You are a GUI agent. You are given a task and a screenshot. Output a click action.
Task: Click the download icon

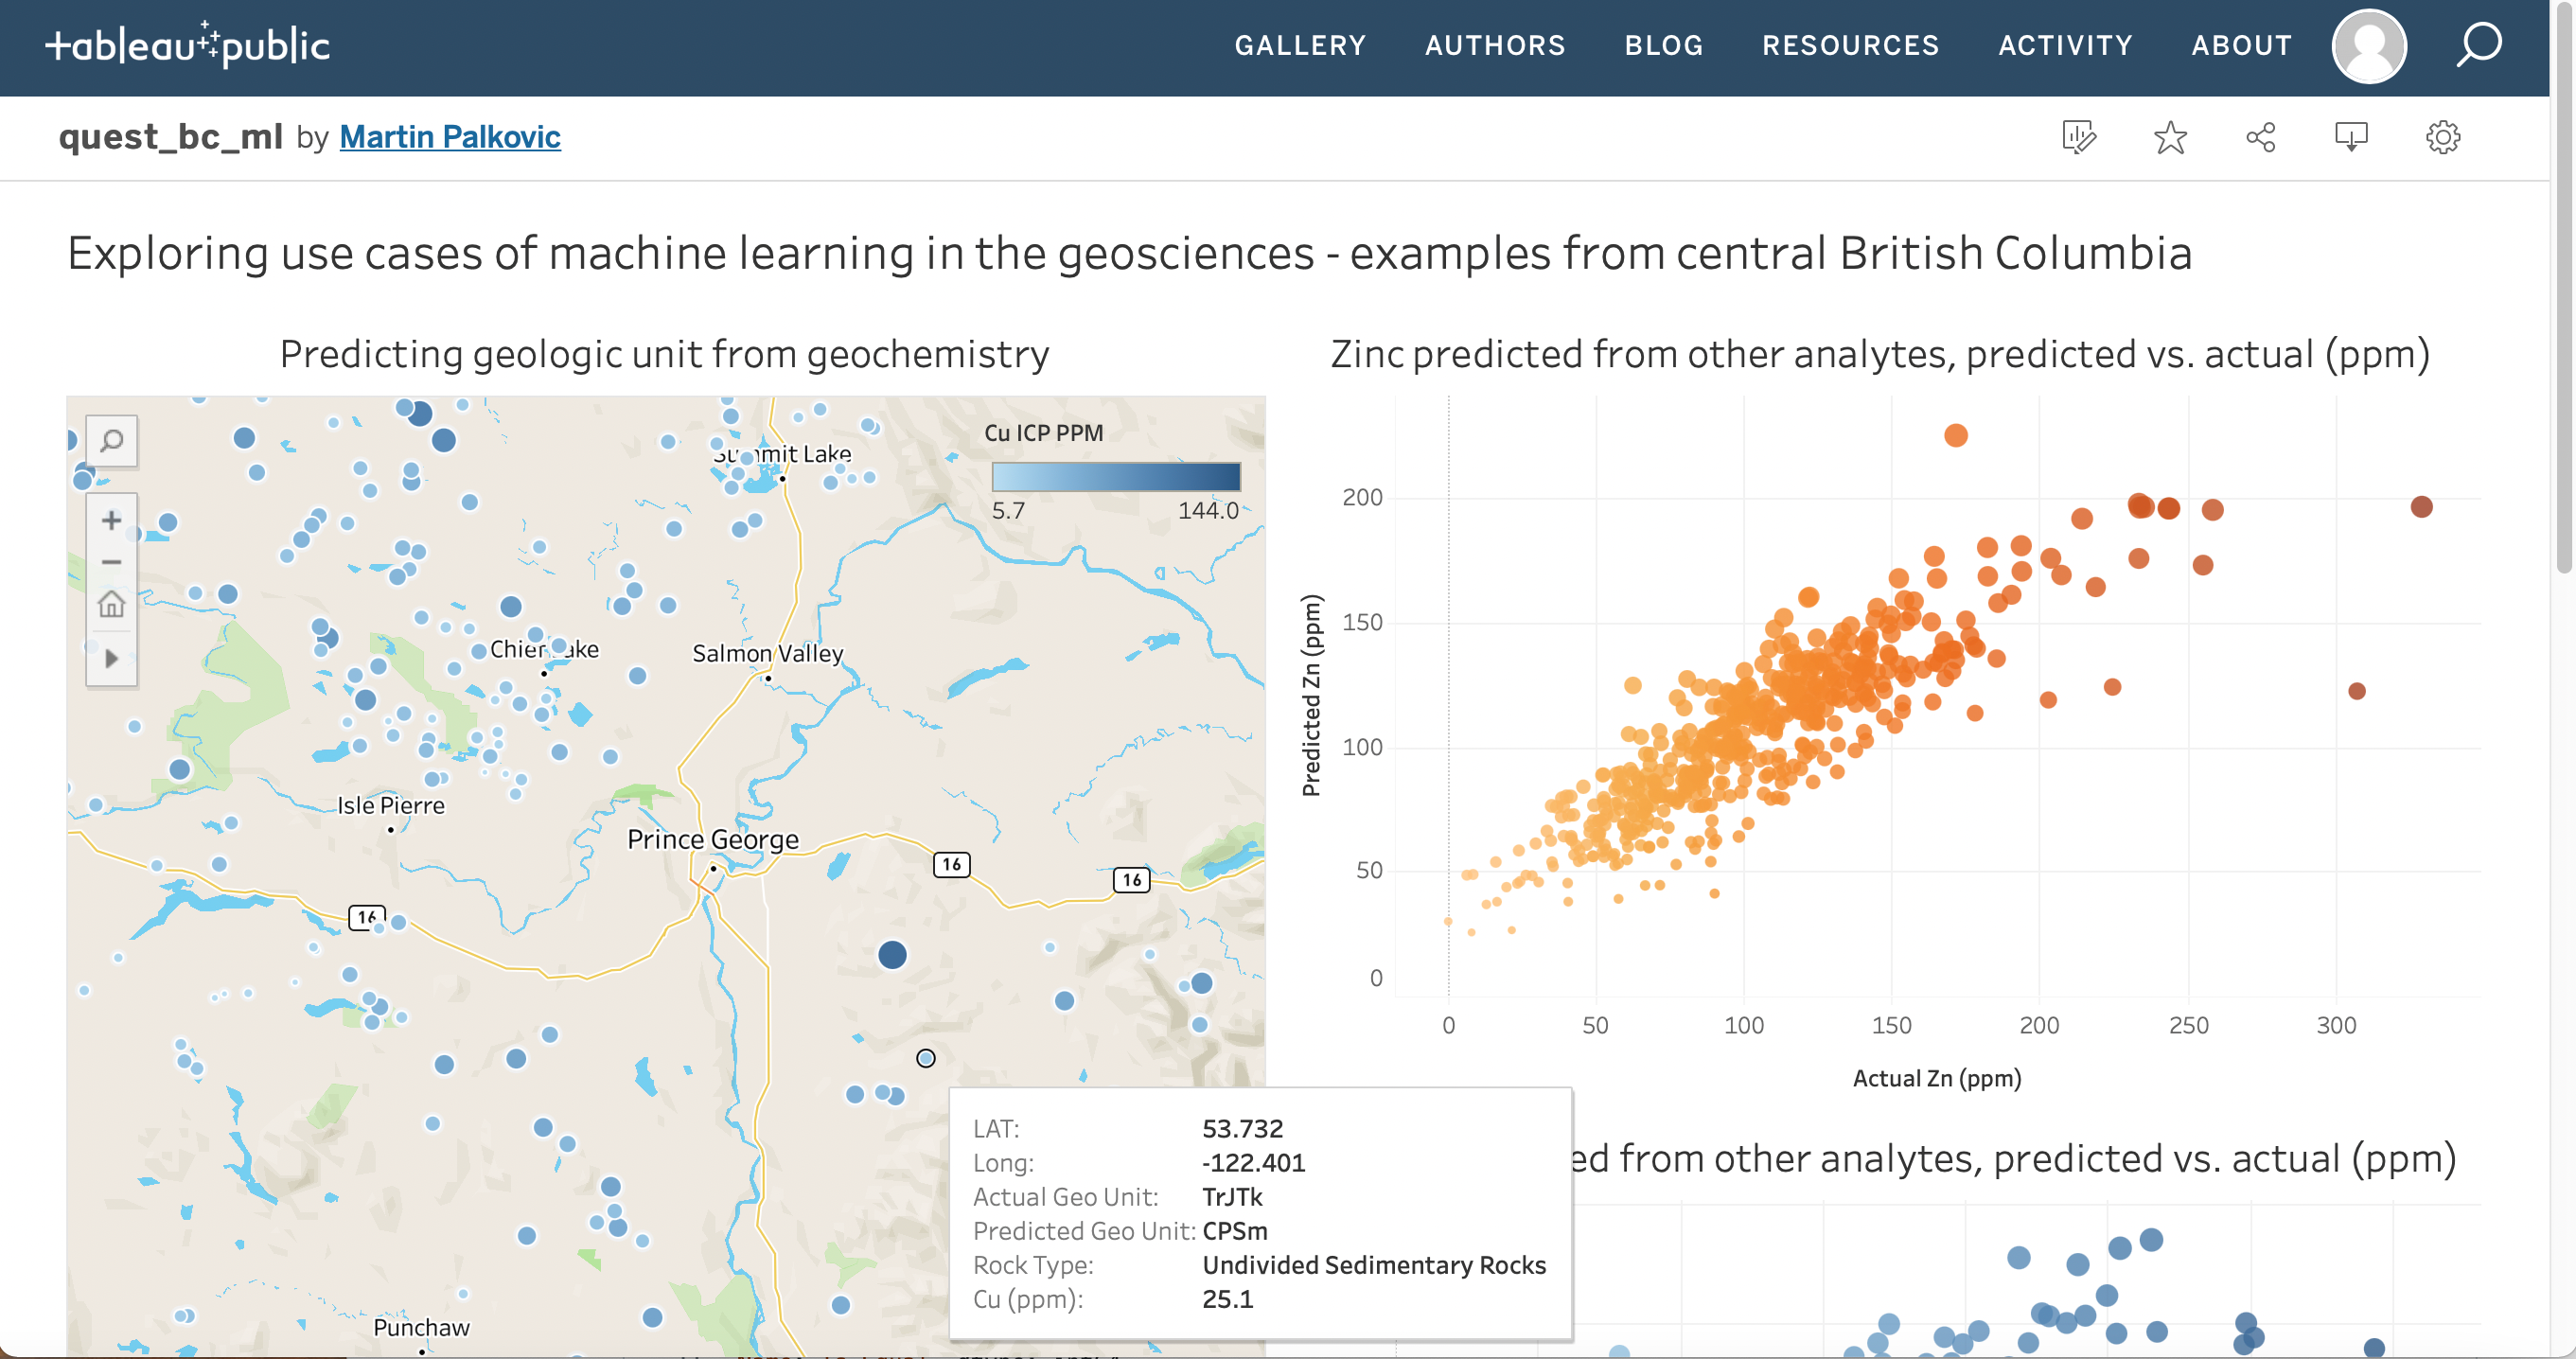[x=2350, y=137]
